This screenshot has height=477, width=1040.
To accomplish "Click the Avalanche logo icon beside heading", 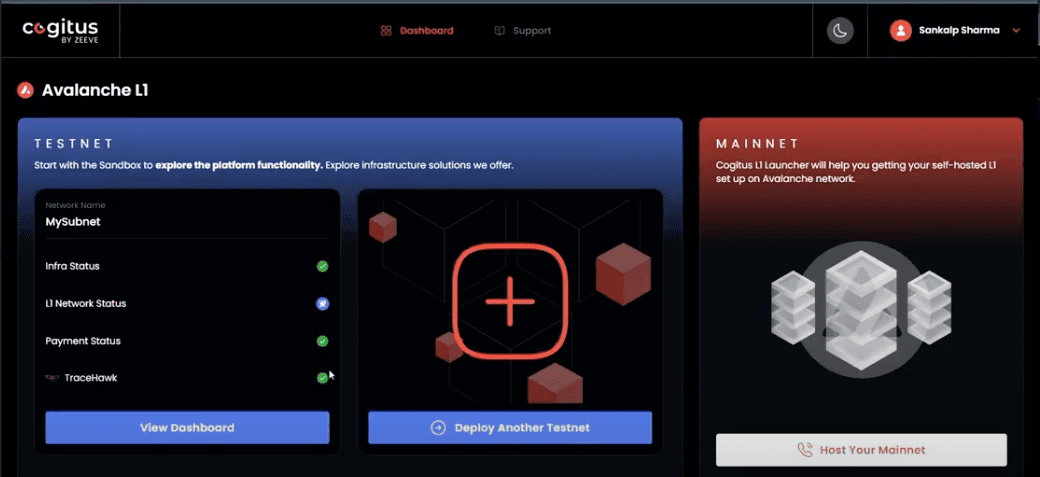I will [25, 90].
